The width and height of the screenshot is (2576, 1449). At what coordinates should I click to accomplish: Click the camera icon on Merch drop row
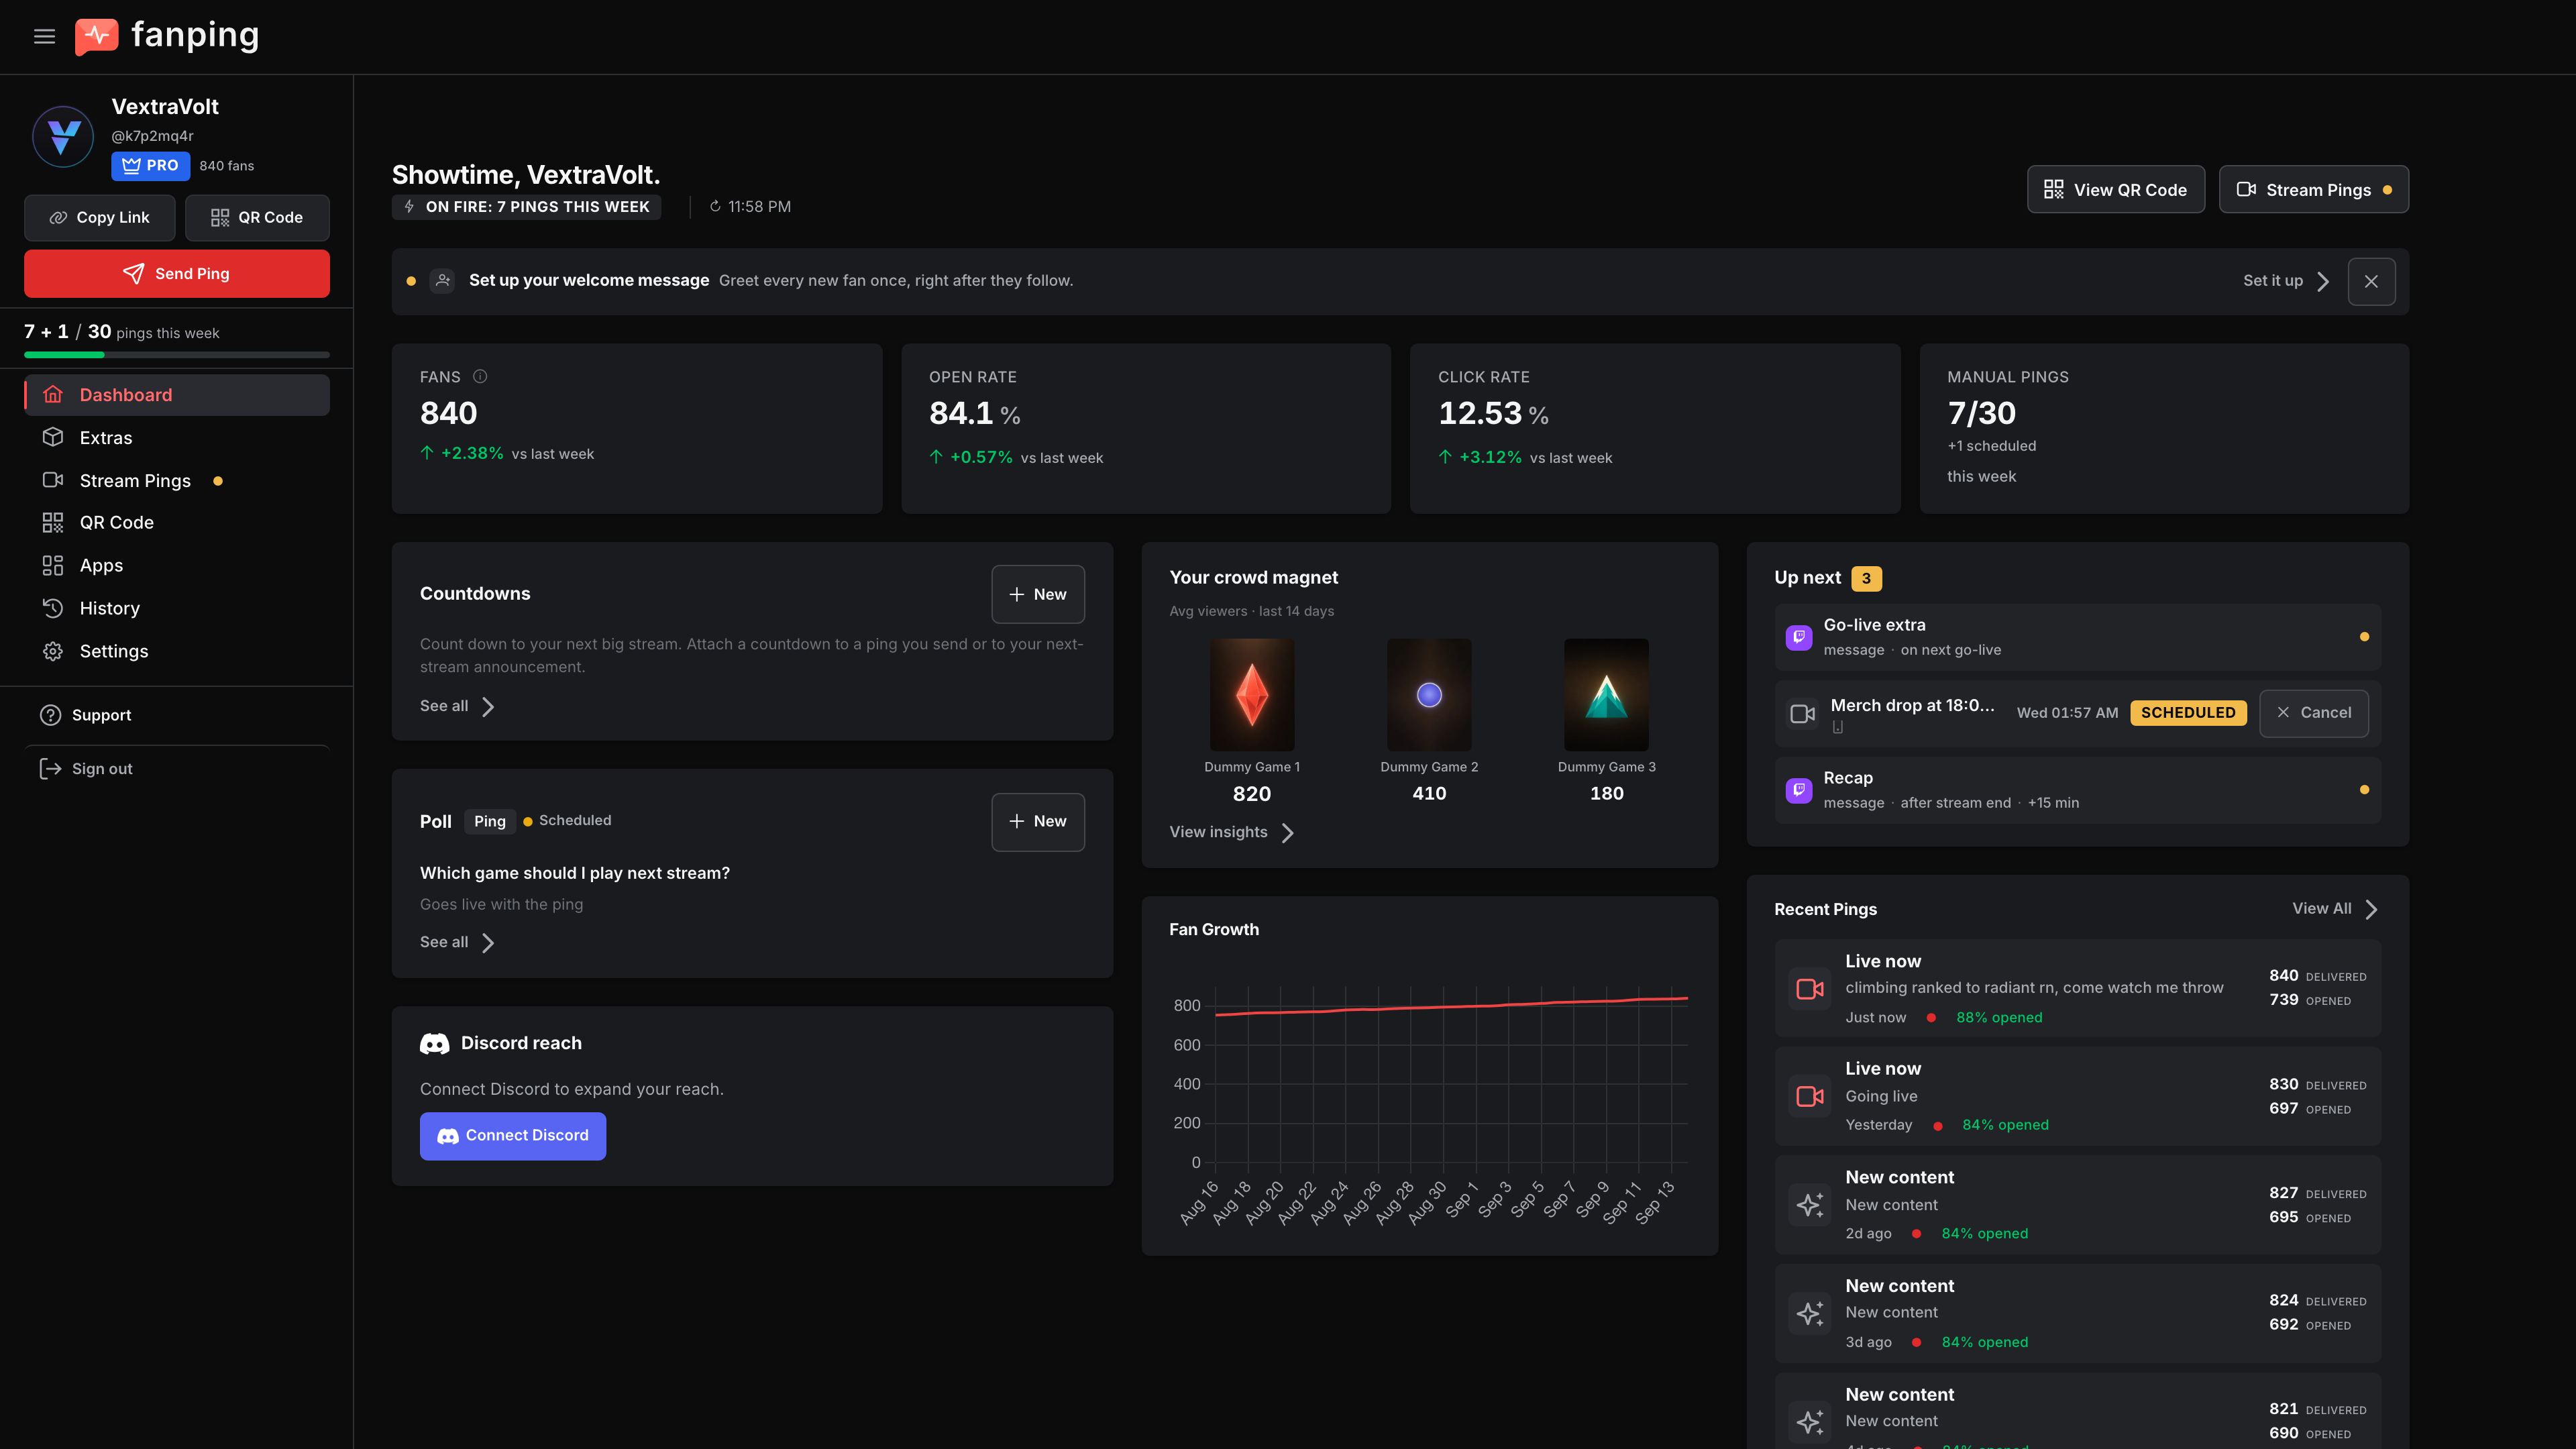click(1802, 713)
